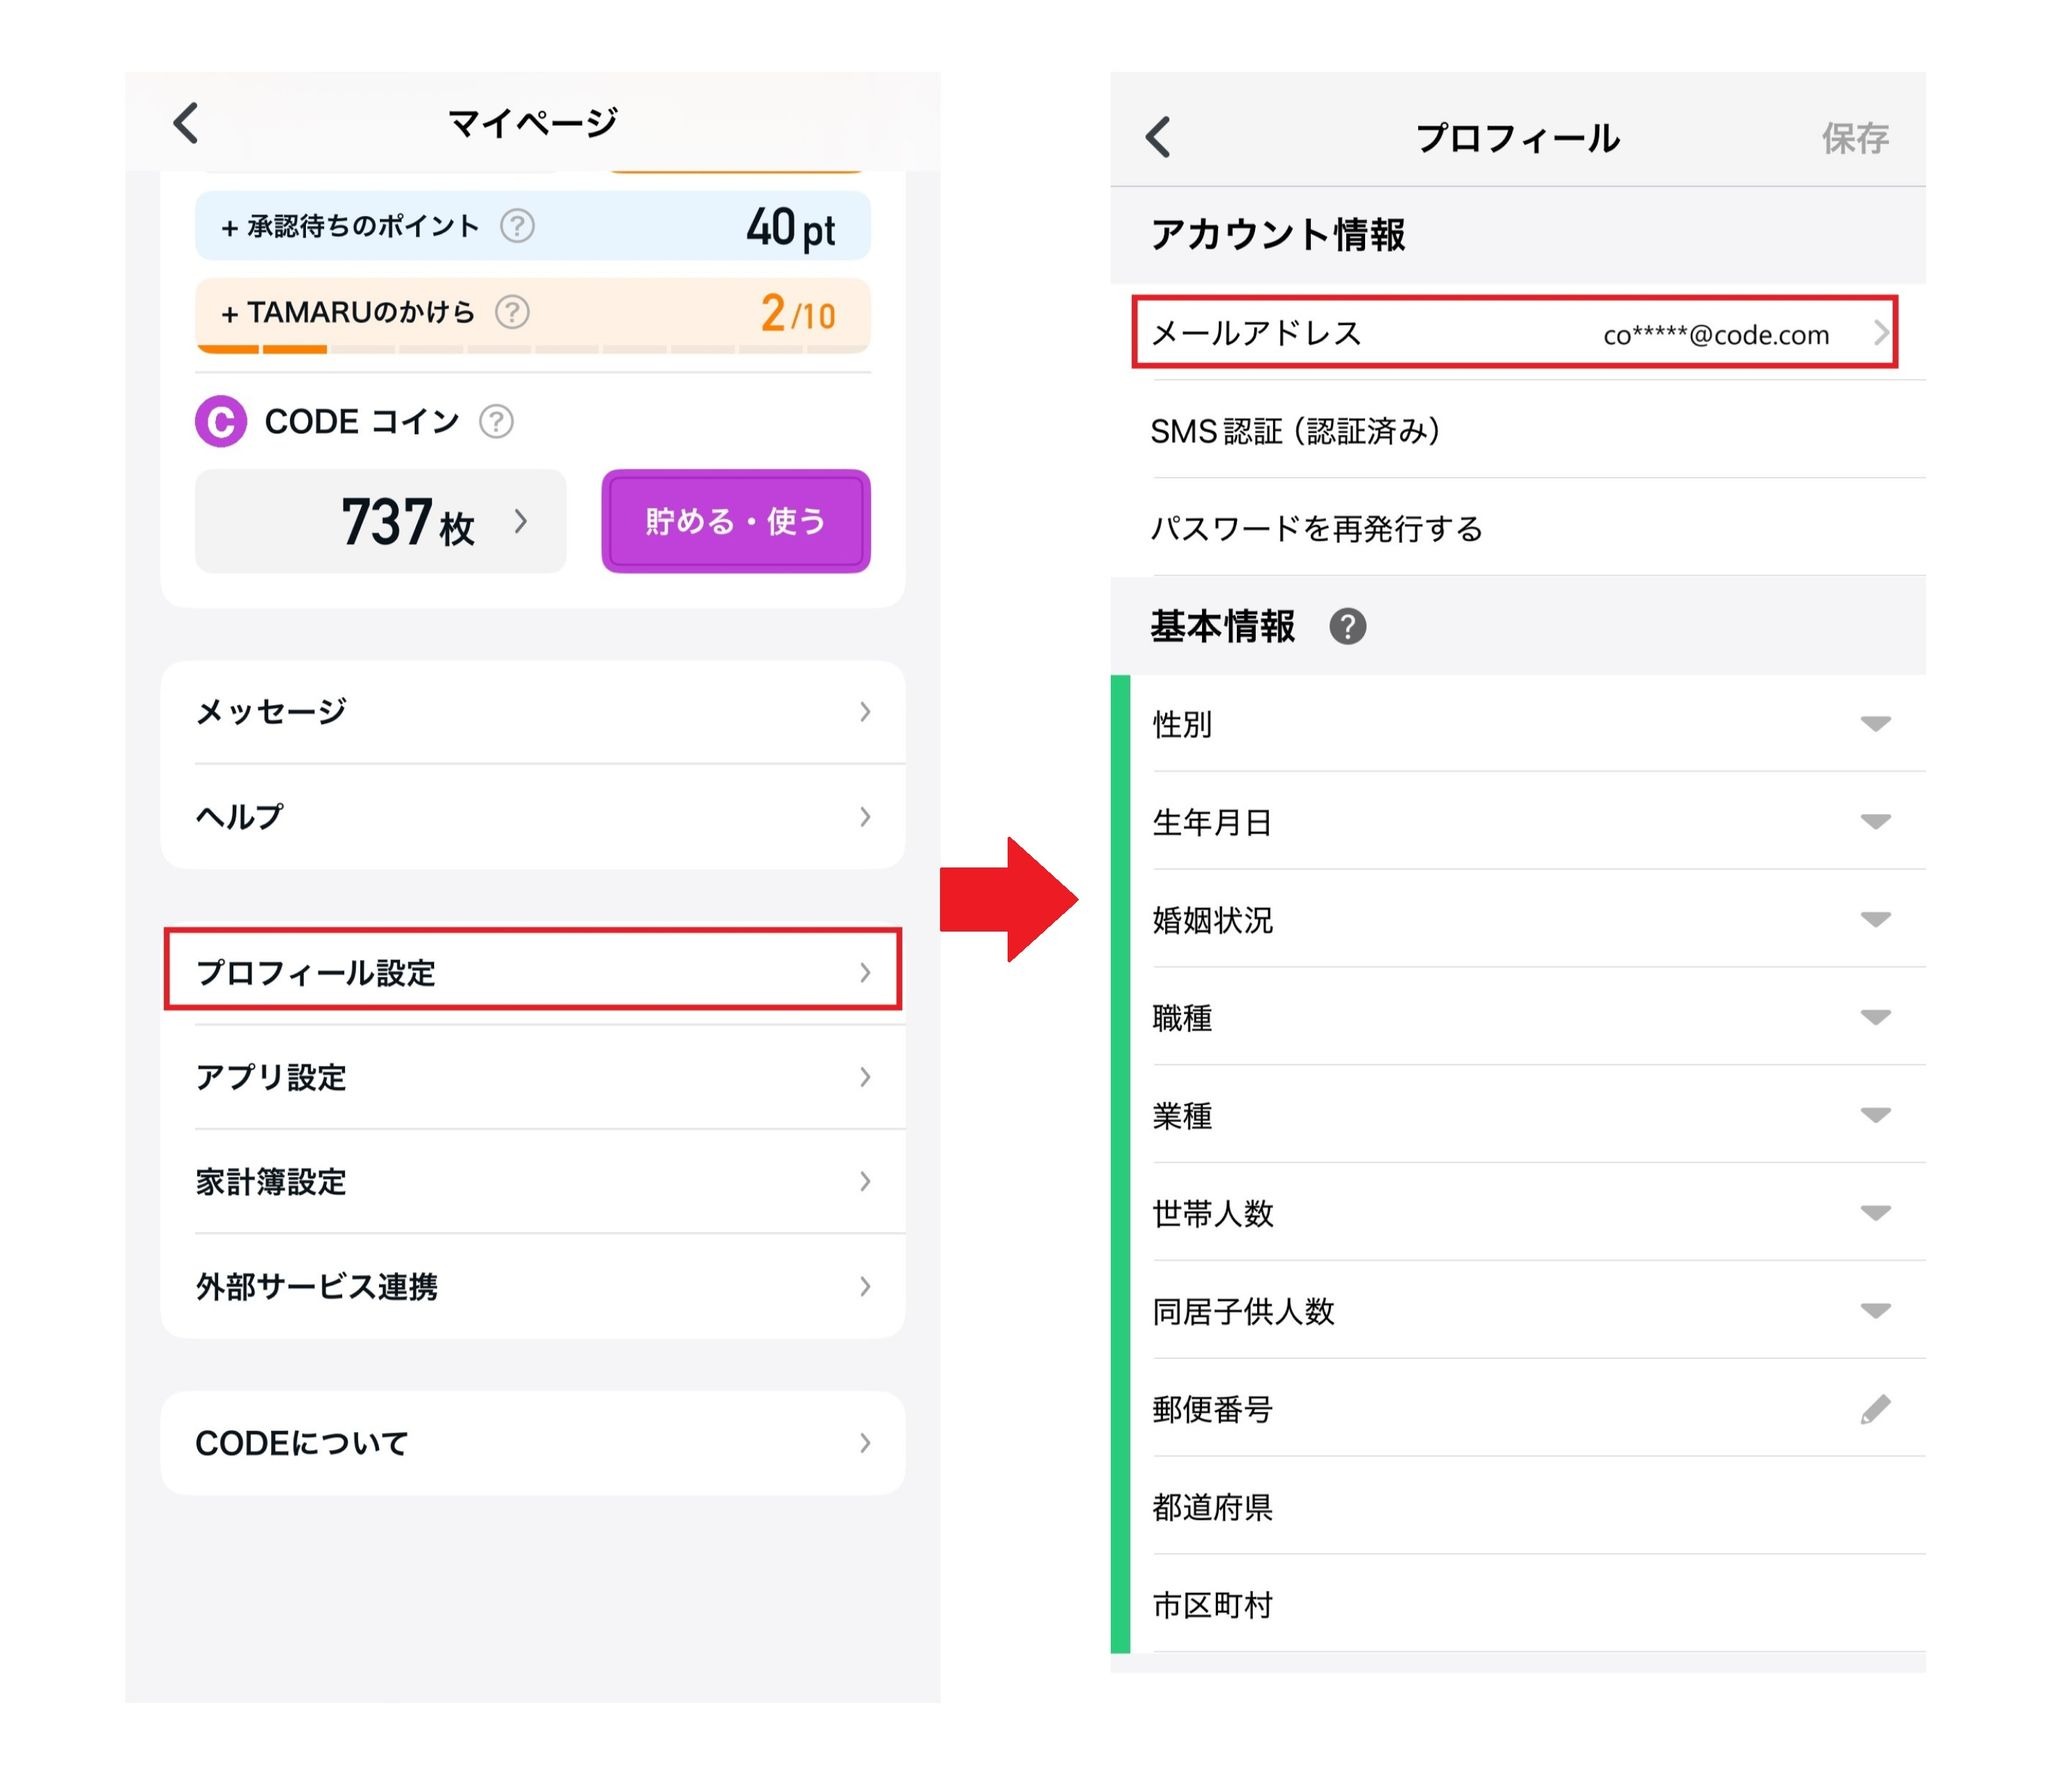Viewport: 2048px width, 1774px height.
Task: Tap the 基本情報 help question mark
Action: pyautogui.click(x=1347, y=627)
